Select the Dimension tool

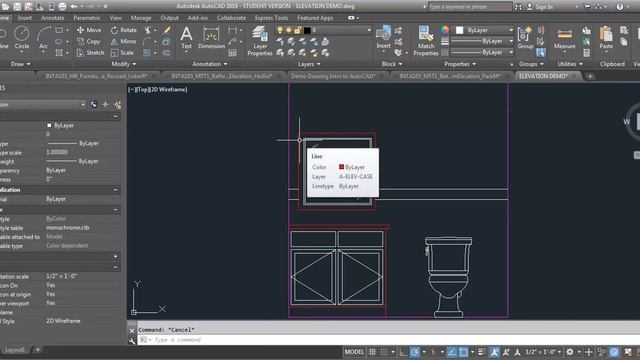point(211,37)
